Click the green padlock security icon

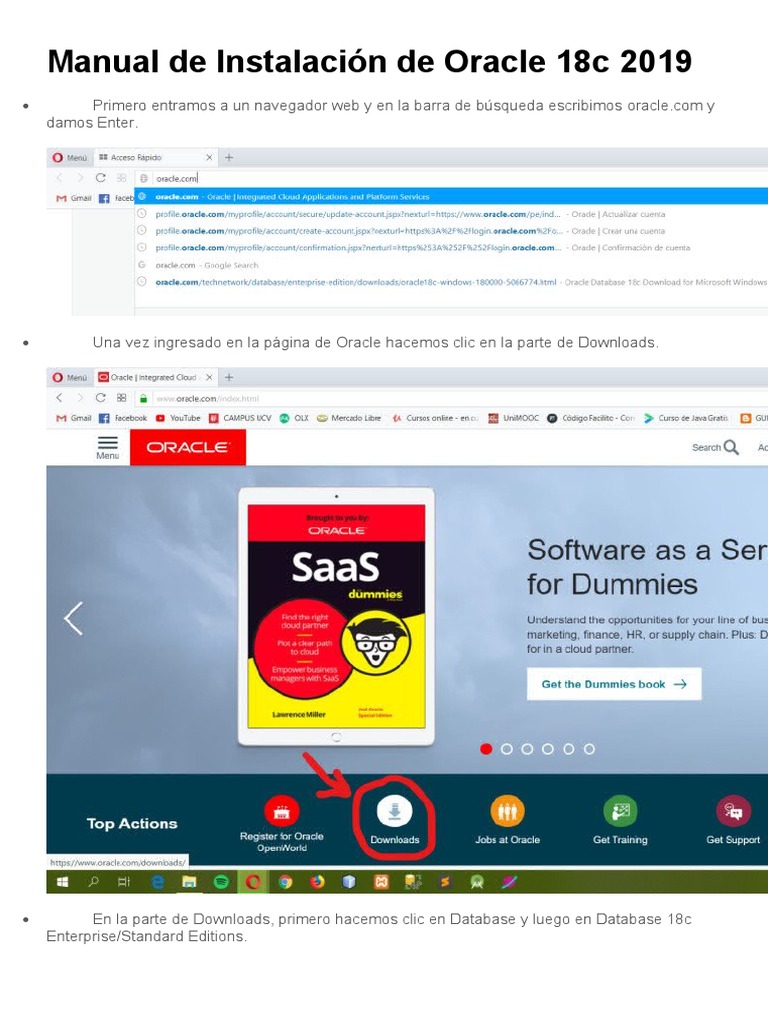[x=144, y=398]
